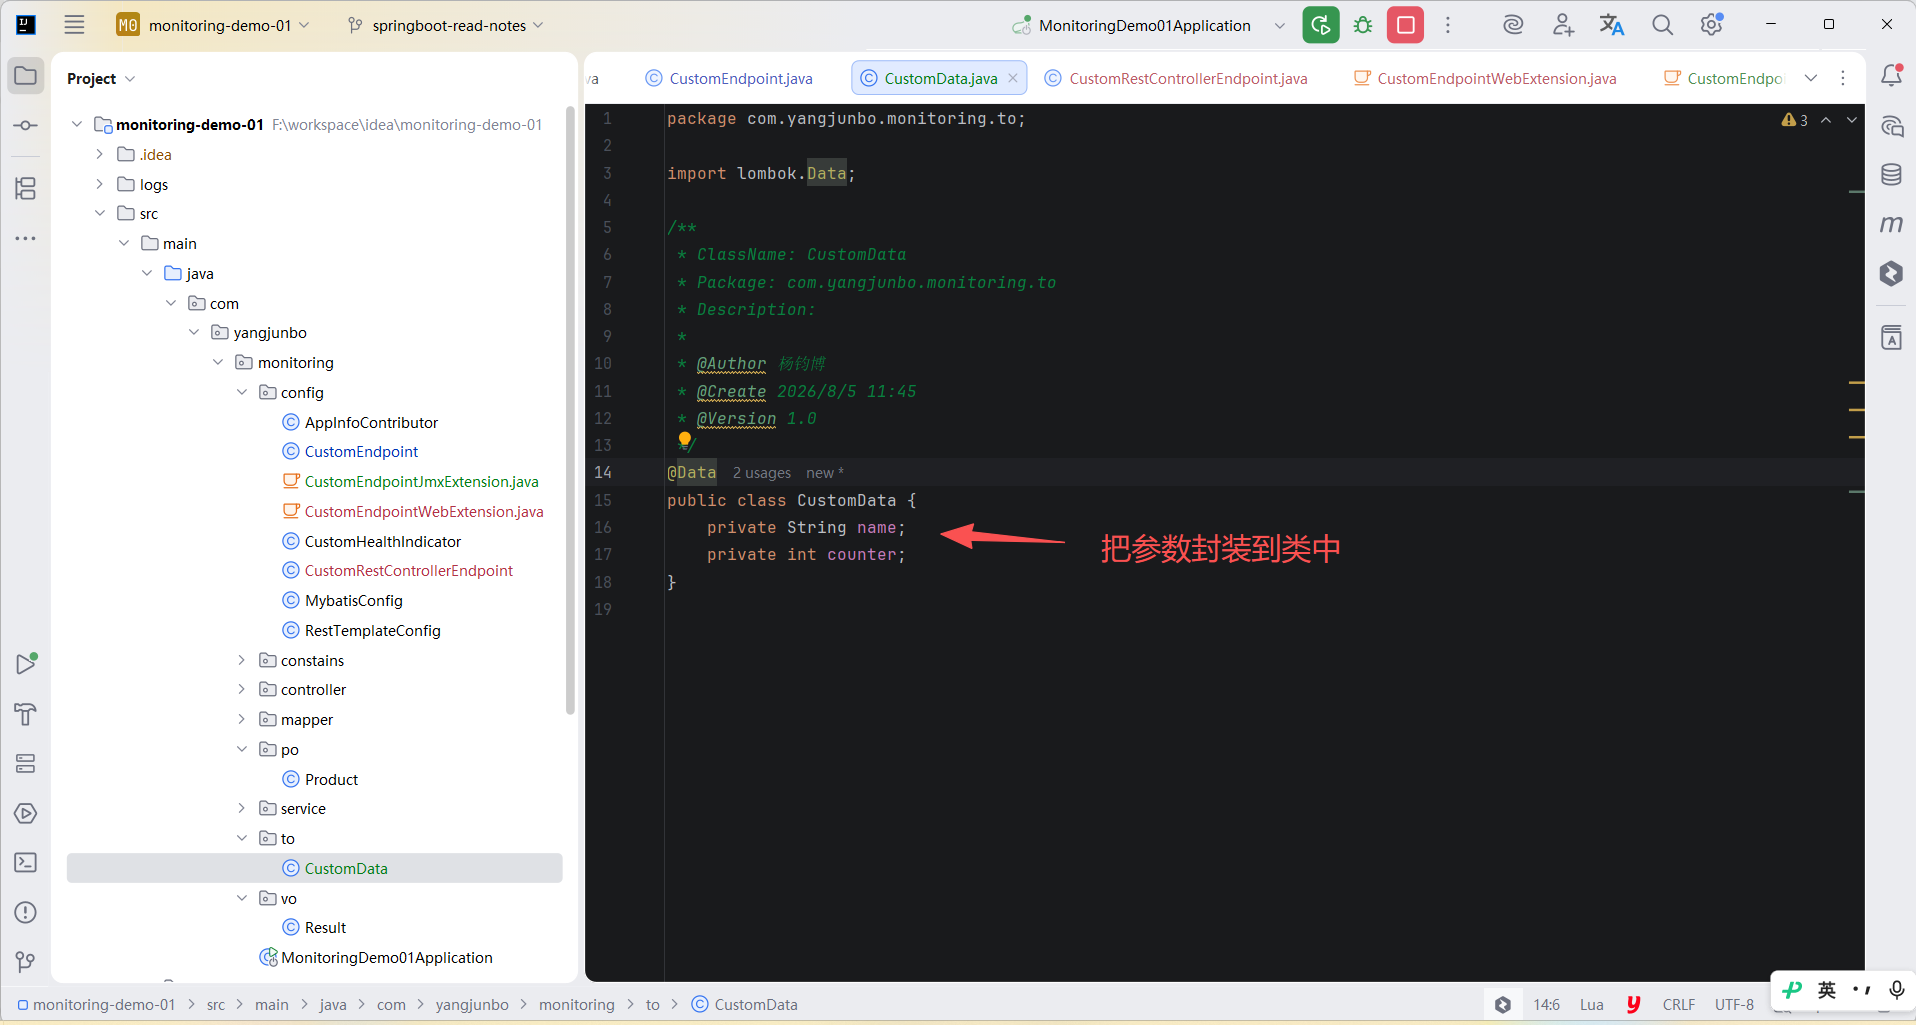This screenshot has width=1916, height=1025.
Task: Open the Problems tool window
Action: pyautogui.click(x=26, y=912)
